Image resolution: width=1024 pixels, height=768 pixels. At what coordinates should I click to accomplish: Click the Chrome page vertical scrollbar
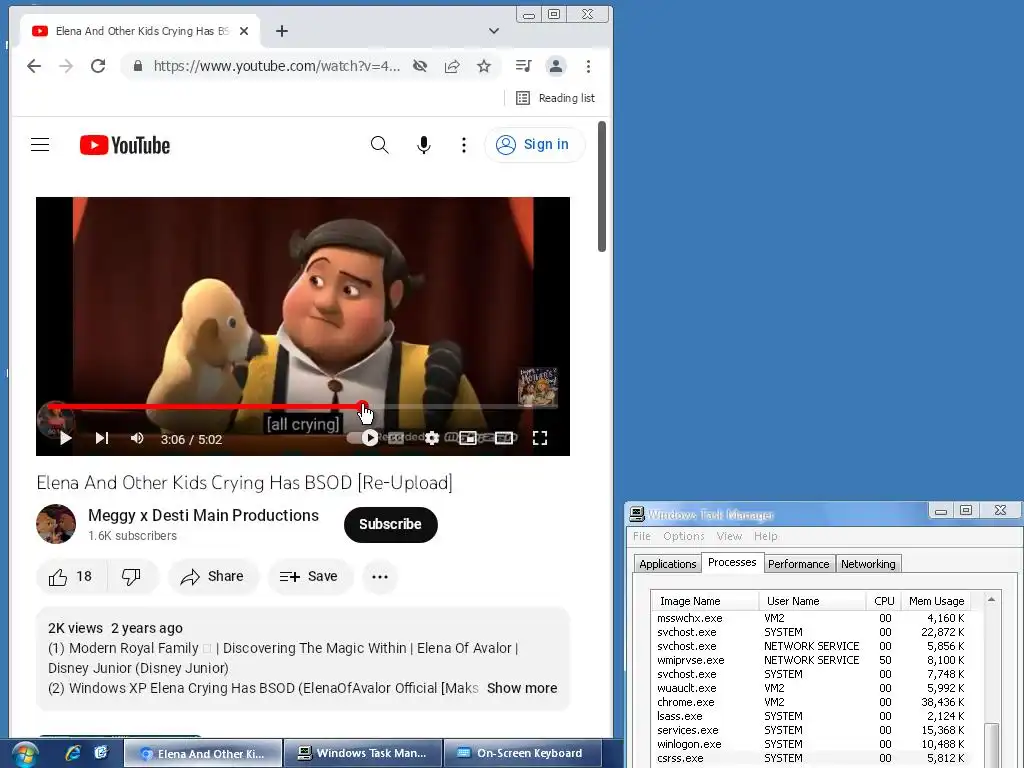click(602, 186)
